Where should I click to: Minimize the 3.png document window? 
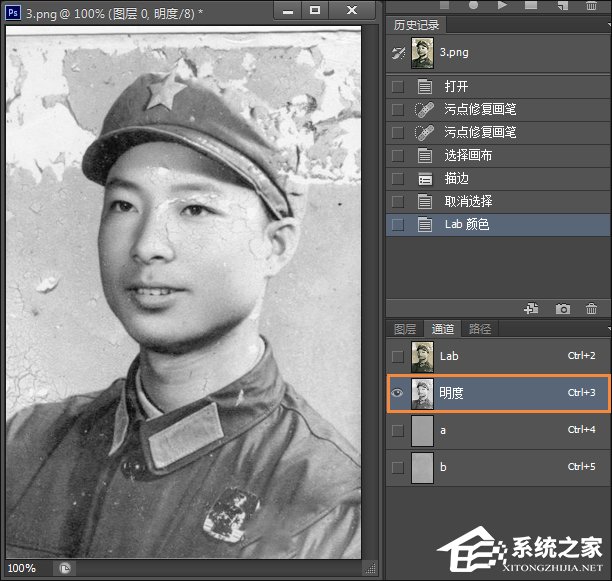[x=288, y=11]
